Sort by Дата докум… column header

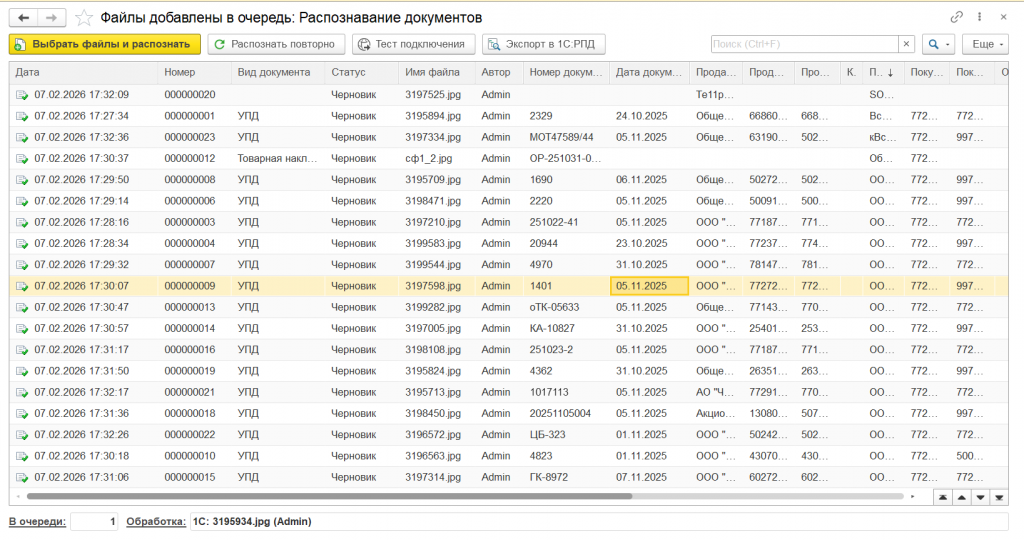649,72
